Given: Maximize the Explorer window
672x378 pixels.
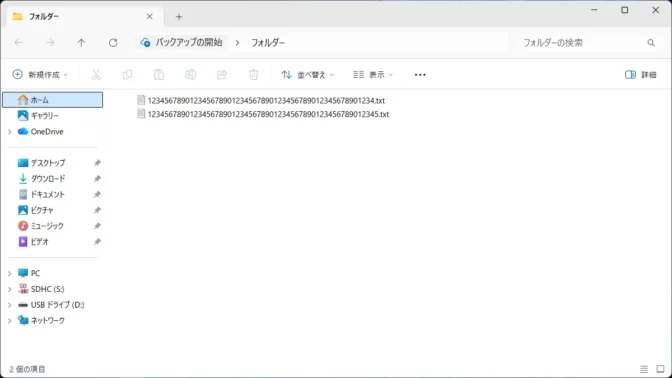Looking at the screenshot, I should point(625,10).
